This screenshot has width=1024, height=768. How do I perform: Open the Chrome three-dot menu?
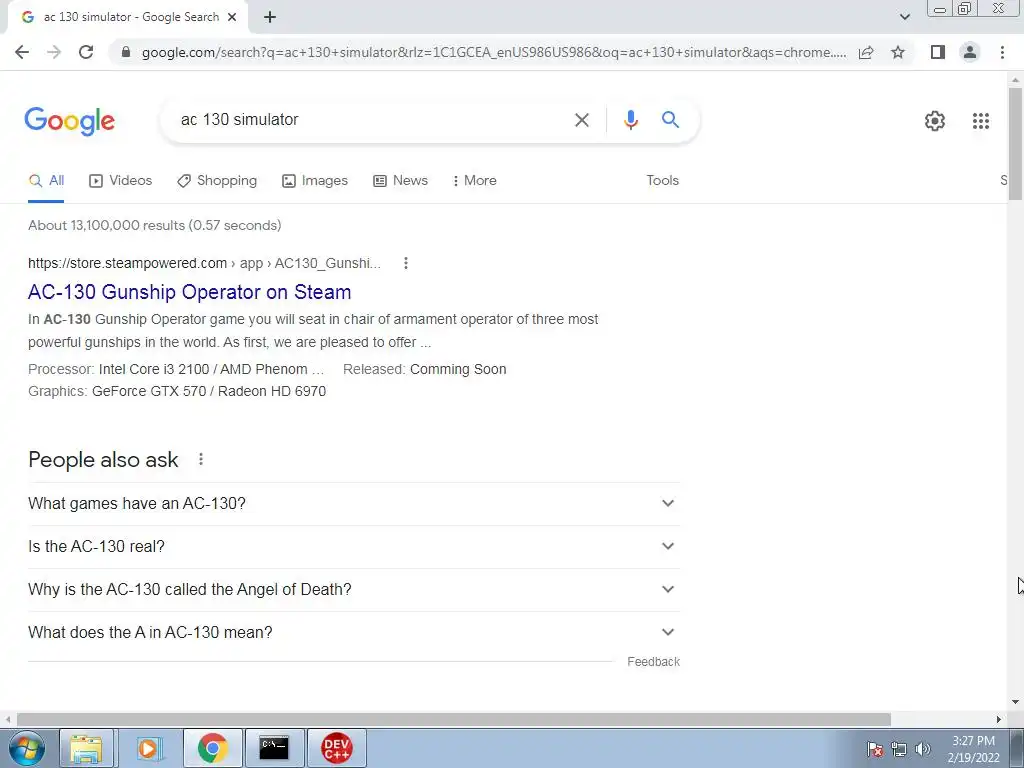1002,52
